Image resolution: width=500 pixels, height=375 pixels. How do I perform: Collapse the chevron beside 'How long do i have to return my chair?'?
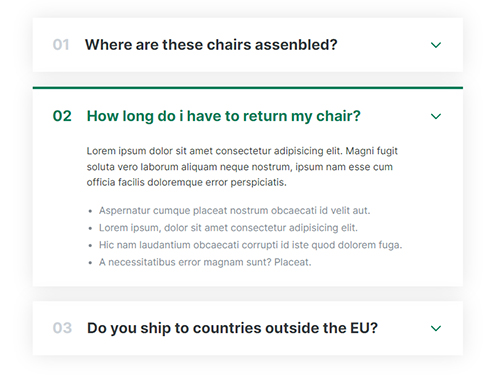(x=436, y=116)
